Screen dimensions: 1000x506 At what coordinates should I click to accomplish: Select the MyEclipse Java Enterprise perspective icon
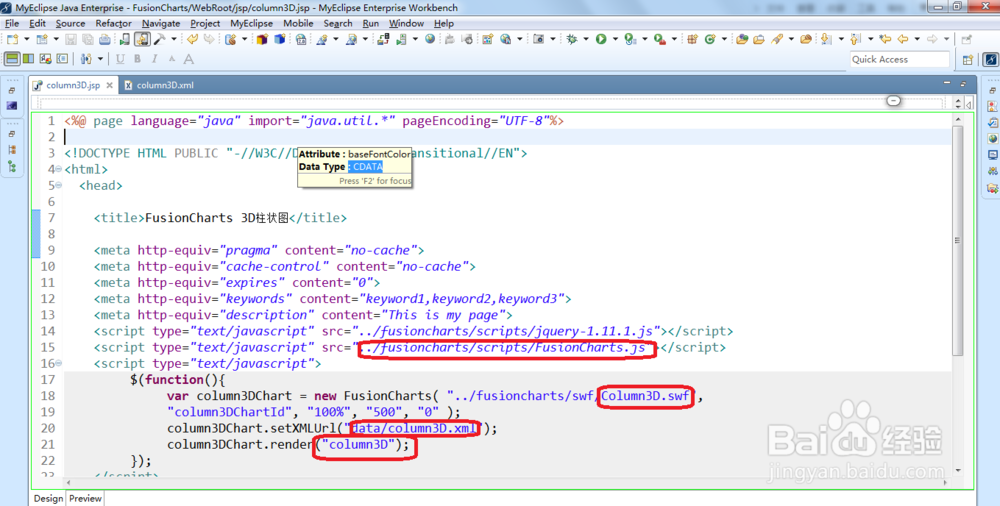pos(990,59)
